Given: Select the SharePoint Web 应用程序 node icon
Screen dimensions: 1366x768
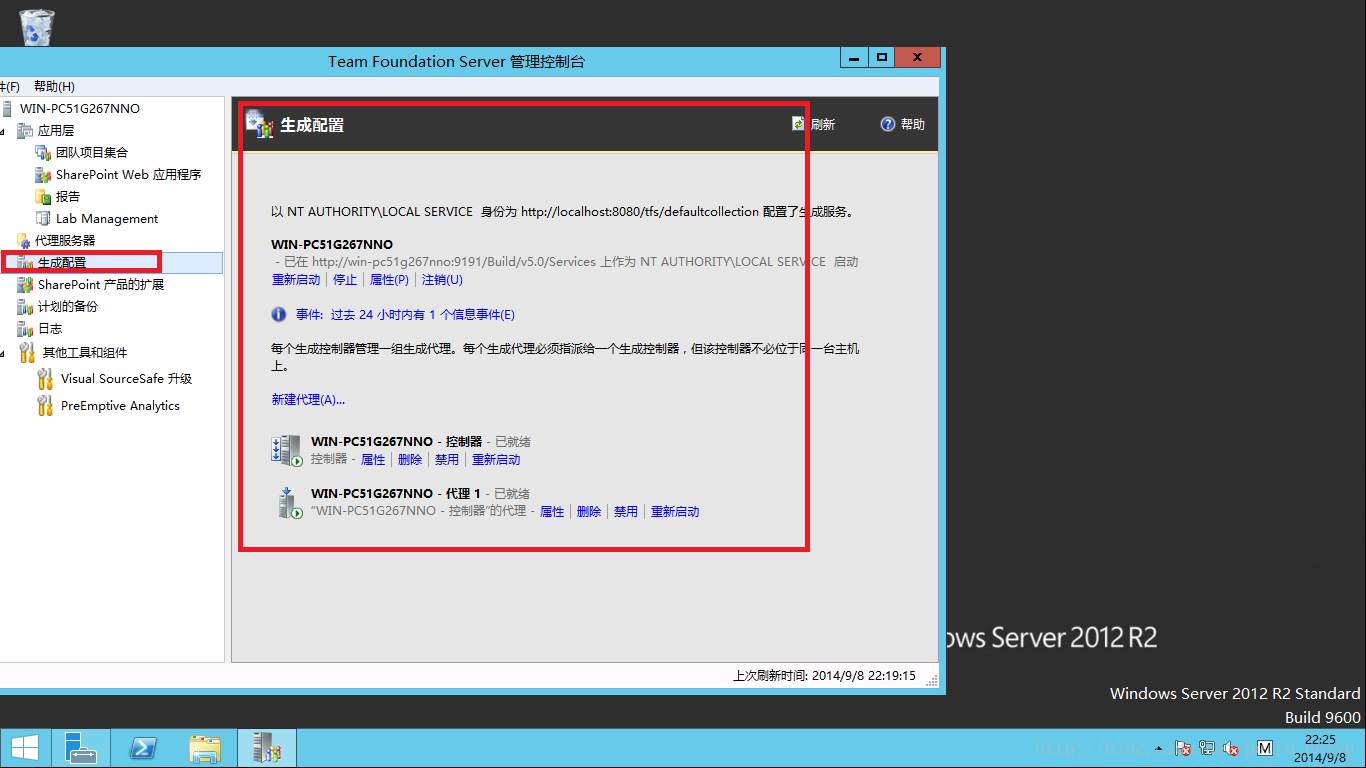Looking at the screenshot, I should click(x=43, y=174).
